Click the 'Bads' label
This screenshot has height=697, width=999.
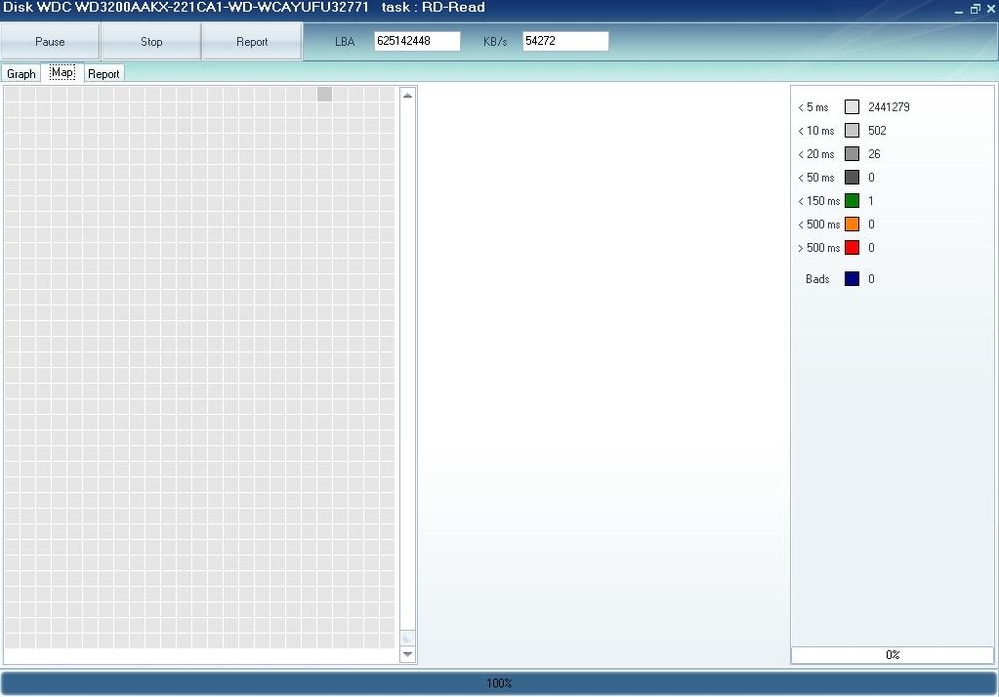pyautogui.click(x=817, y=279)
